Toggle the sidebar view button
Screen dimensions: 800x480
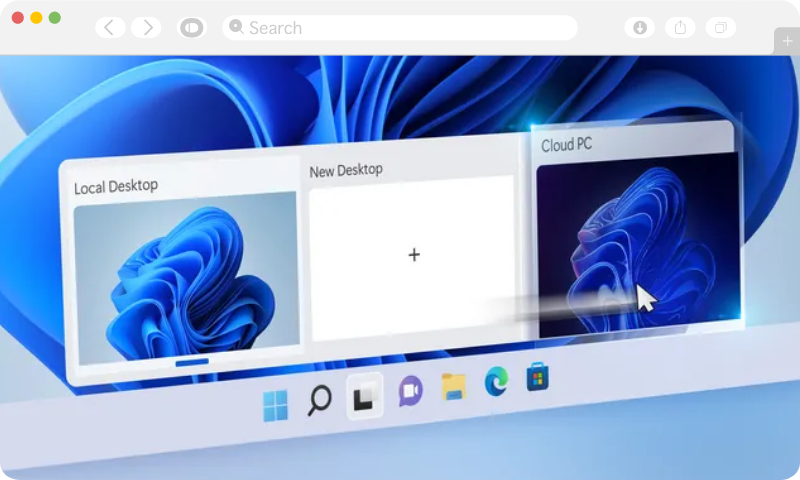pos(192,28)
